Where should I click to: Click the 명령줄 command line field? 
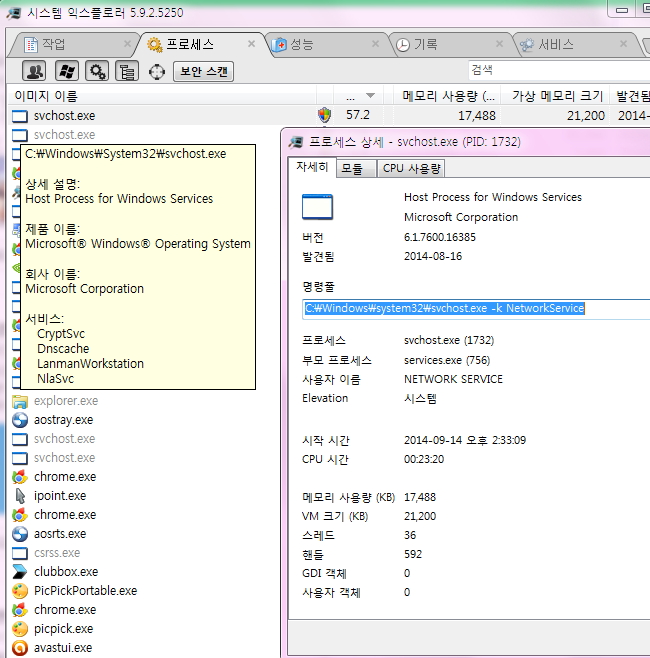476,309
